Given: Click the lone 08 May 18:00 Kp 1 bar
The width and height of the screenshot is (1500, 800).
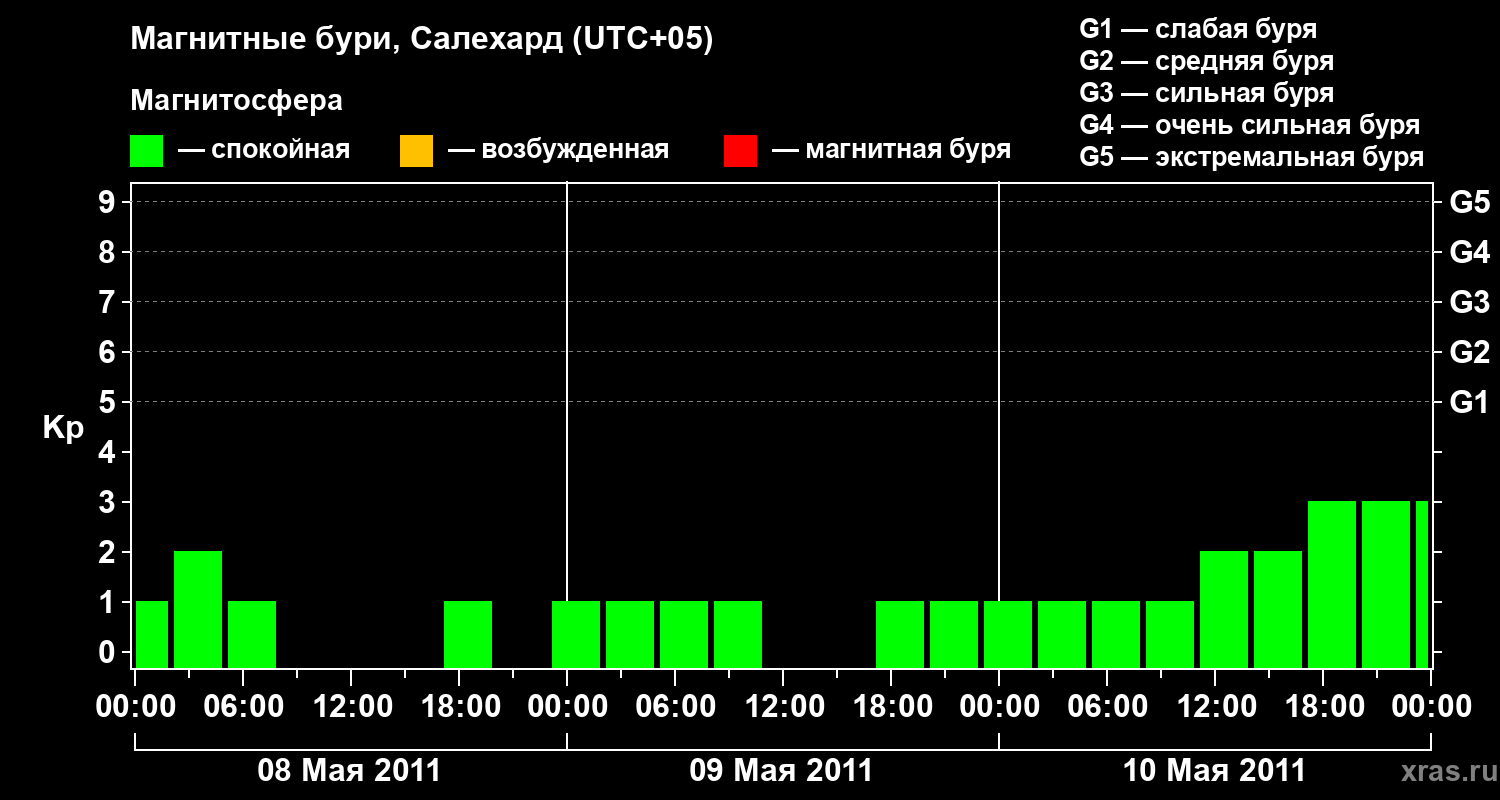Looking at the screenshot, I should (468, 635).
